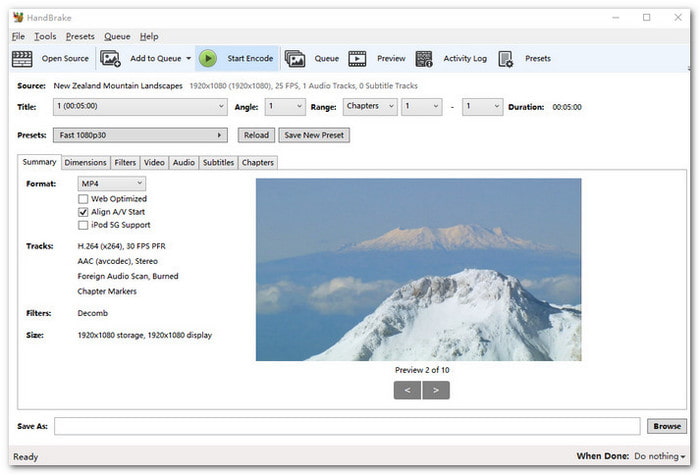Click the Presets gear-document icon
The image size is (700, 475).
[x=506, y=58]
